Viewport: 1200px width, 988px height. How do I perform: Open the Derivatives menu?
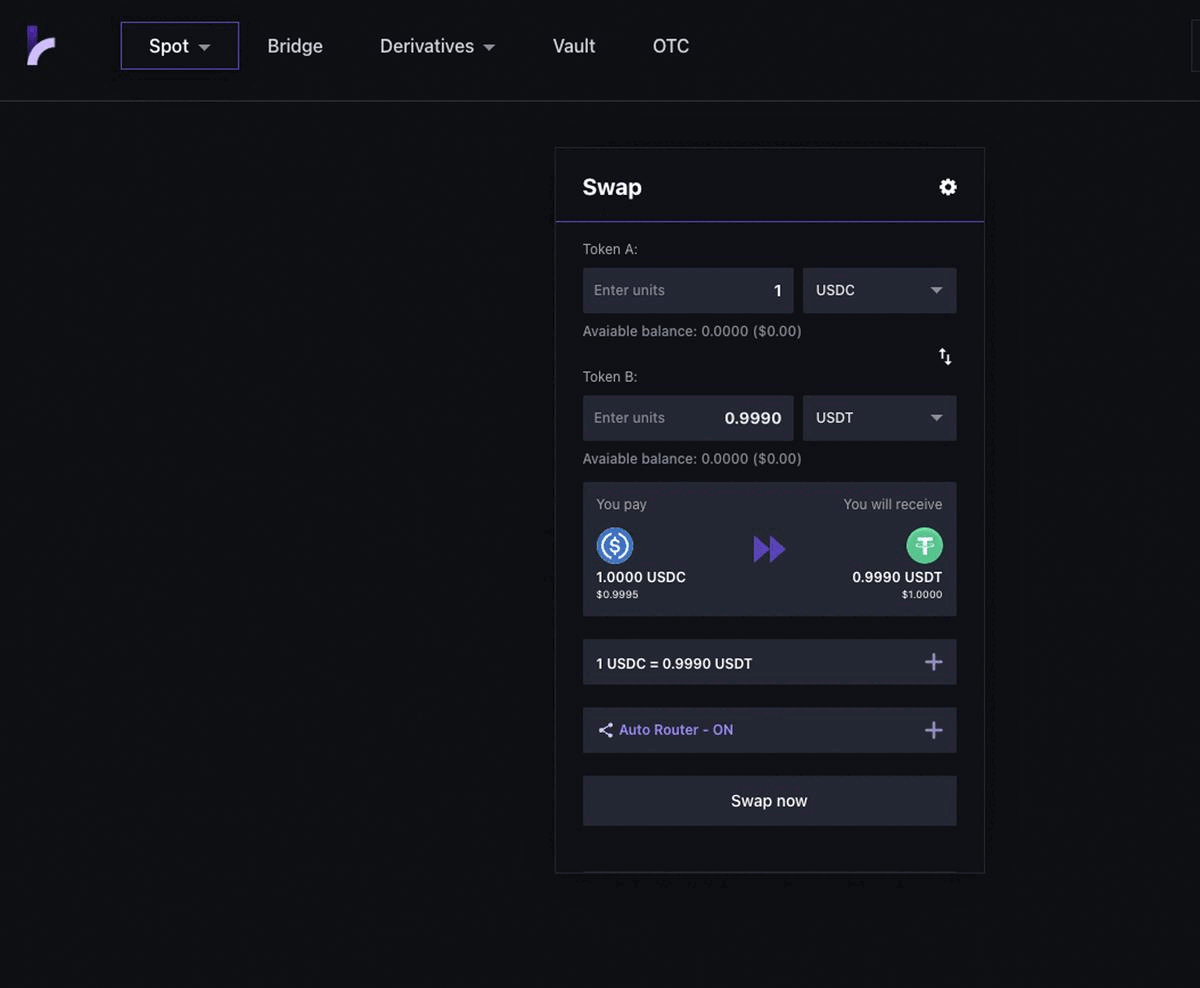pos(437,46)
